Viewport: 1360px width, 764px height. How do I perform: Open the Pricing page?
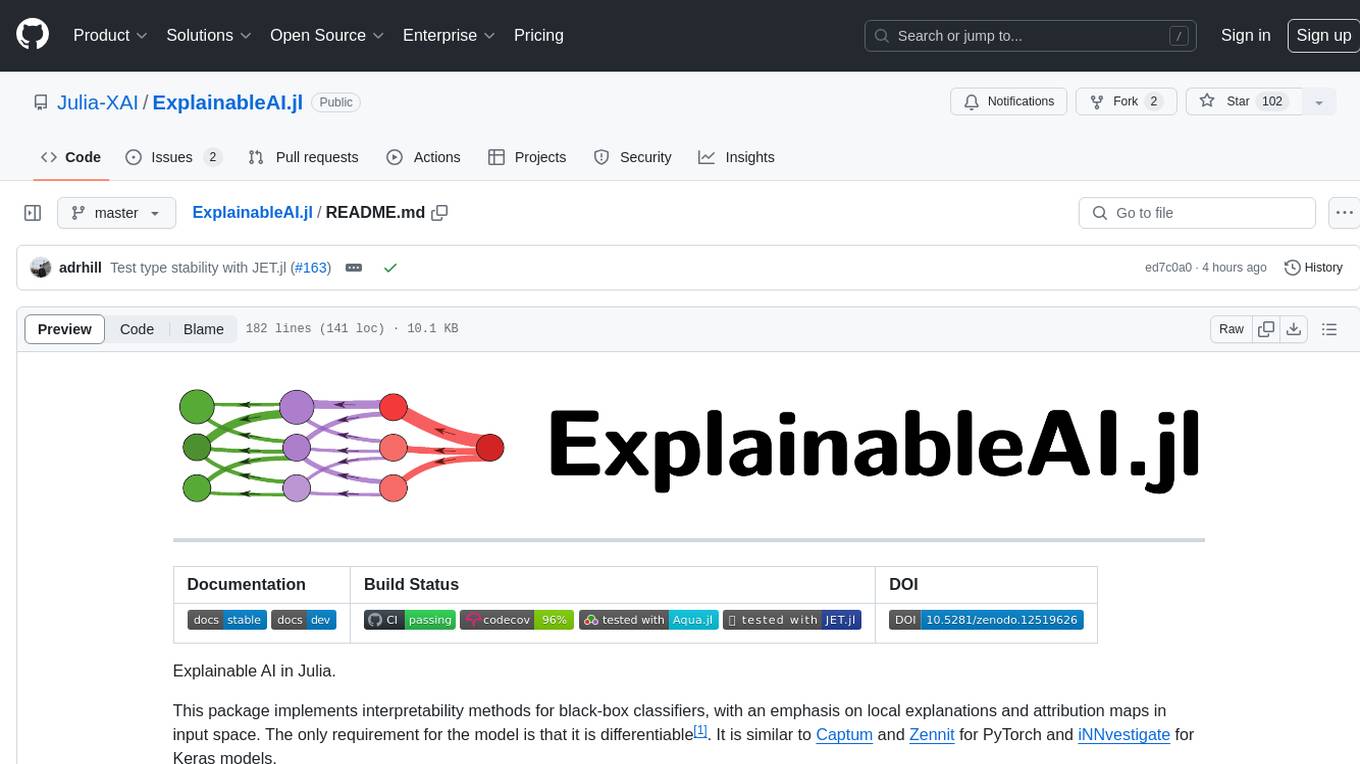539,35
